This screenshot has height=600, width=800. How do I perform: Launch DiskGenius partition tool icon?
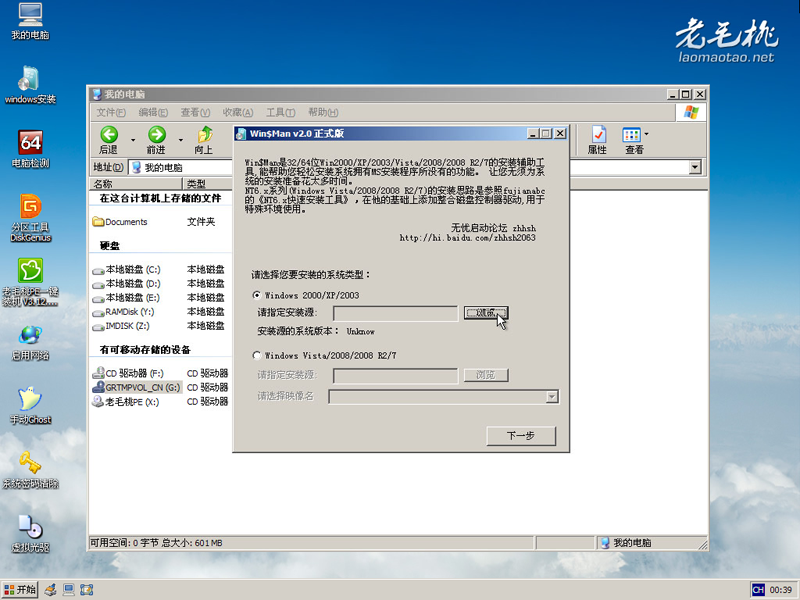[30, 218]
